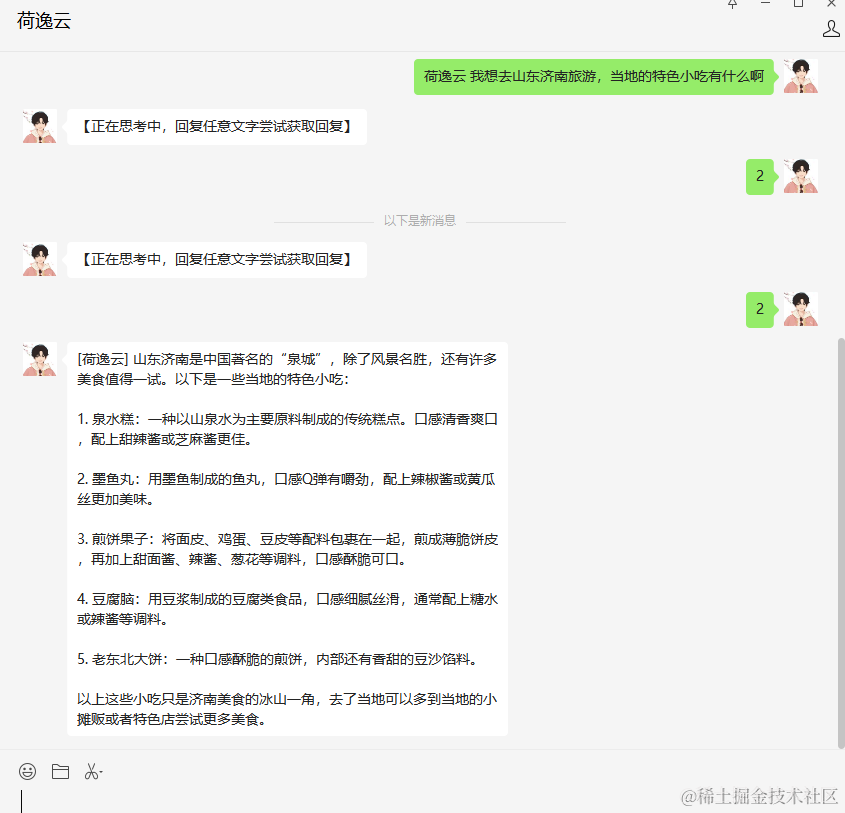Select the first green '2' message
845x813 pixels.
[x=759, y=176]
